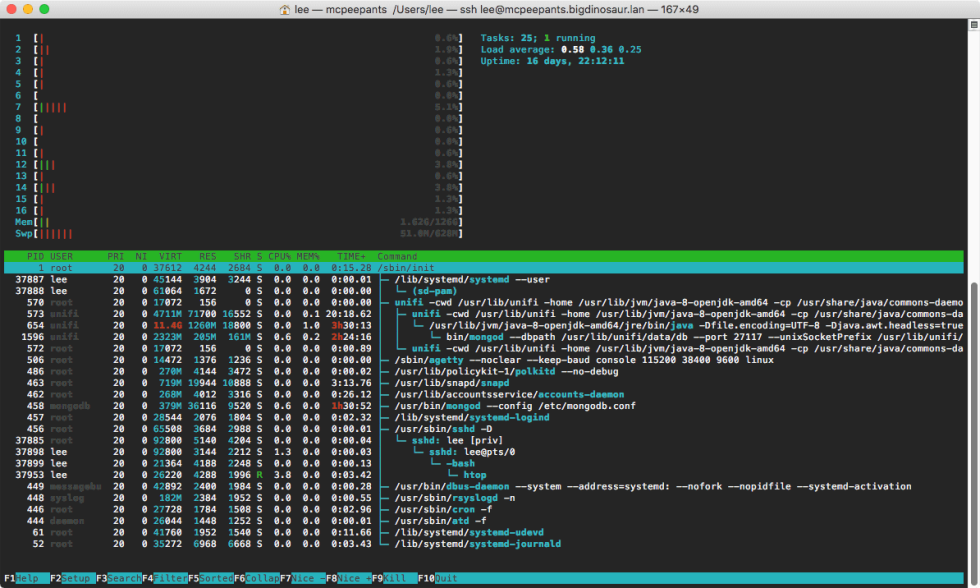The width and height of the screenshot is (980, 588).
Task: Sort by the Command column header
Action: coord(397,256)
